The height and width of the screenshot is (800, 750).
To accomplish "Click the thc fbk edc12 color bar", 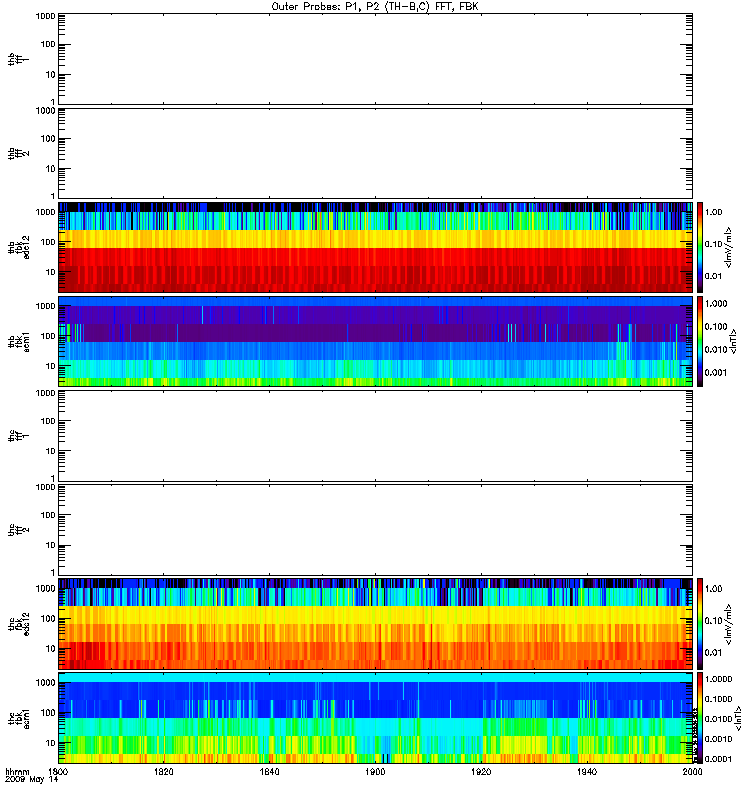I will (x=700, y=623).
